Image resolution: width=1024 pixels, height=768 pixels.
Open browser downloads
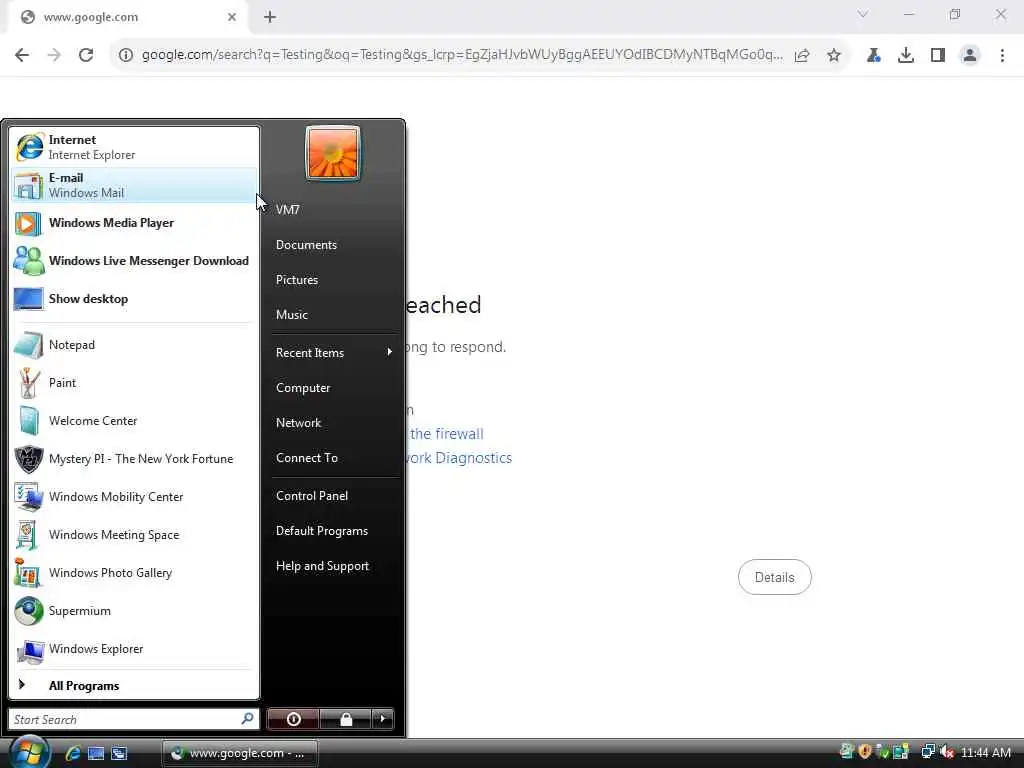click(906, 55)
